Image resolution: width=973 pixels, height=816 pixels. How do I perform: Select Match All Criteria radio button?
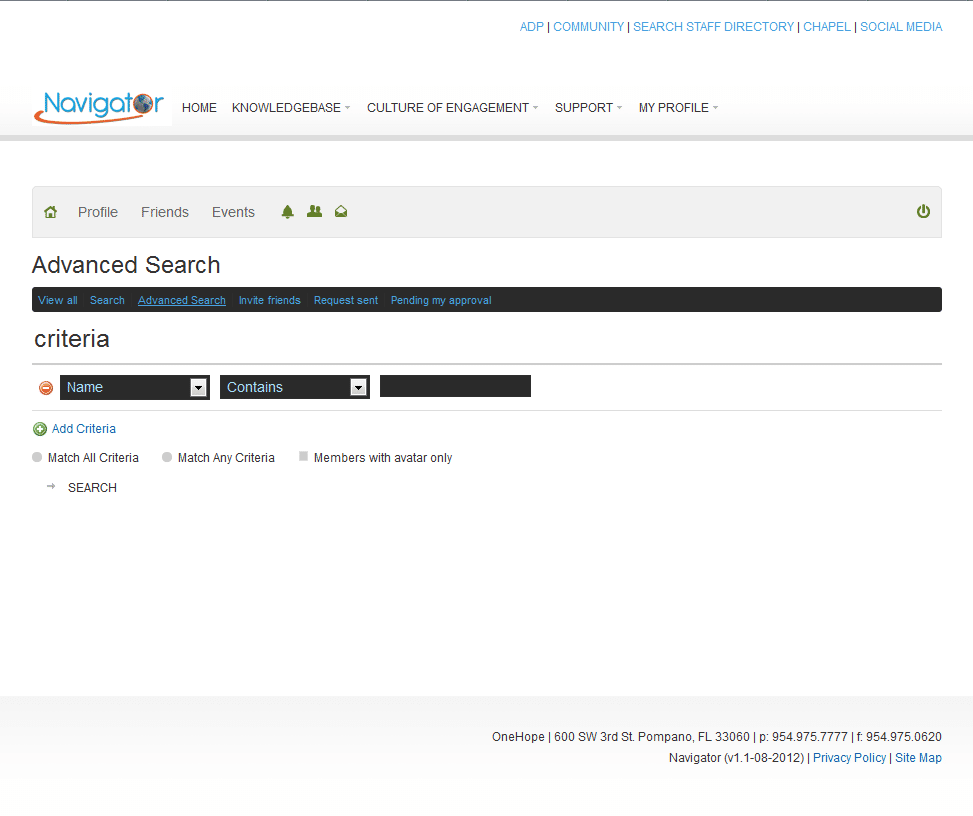point(37,457)
